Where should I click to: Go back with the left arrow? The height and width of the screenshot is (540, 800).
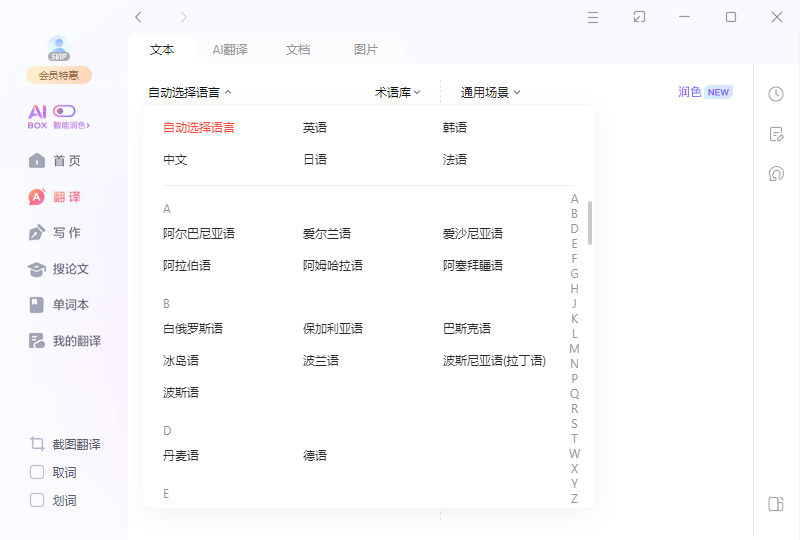click(x=138, y=17)
